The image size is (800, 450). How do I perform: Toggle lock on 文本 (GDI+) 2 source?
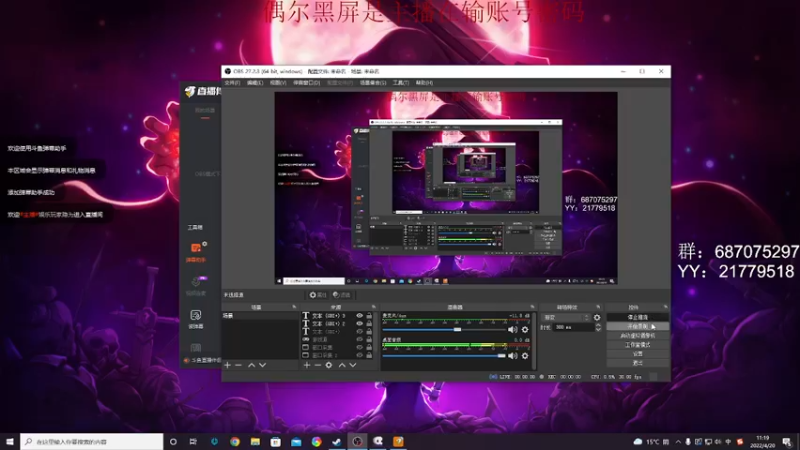(369, 323)
